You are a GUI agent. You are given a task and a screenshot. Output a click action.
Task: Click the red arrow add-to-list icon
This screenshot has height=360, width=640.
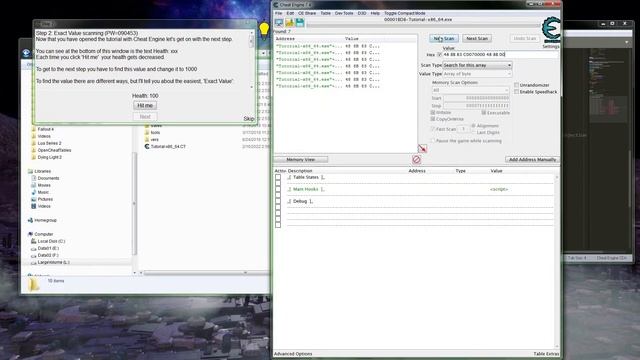[x=422, y=149]
